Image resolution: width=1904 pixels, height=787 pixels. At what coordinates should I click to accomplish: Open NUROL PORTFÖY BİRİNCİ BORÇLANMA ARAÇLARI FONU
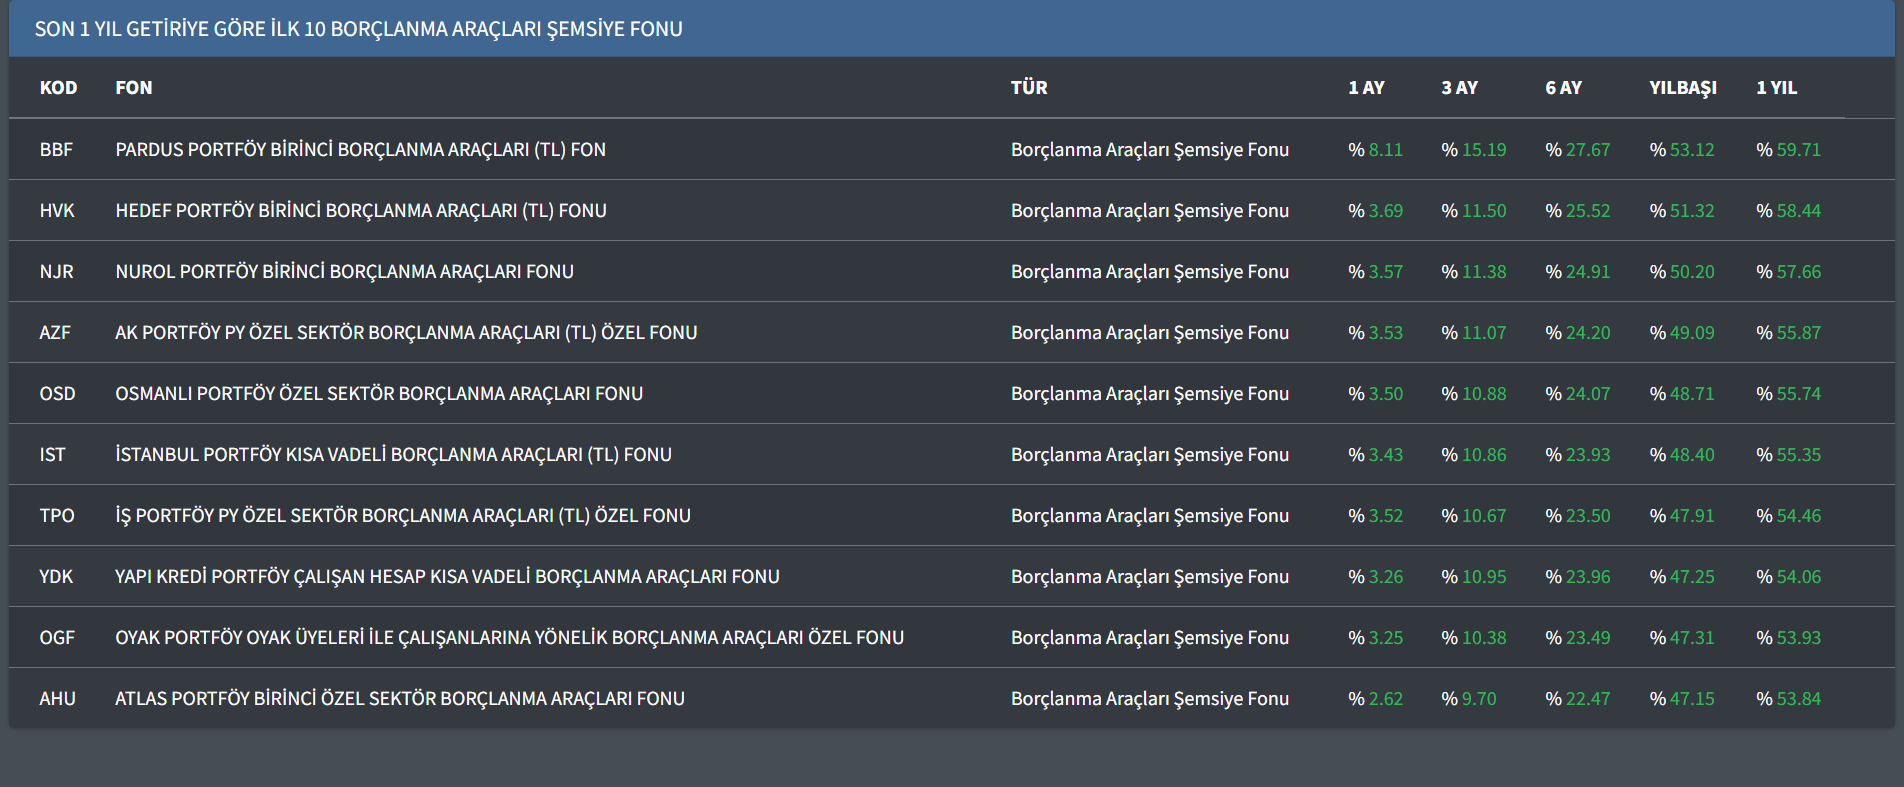pos(344,272)
